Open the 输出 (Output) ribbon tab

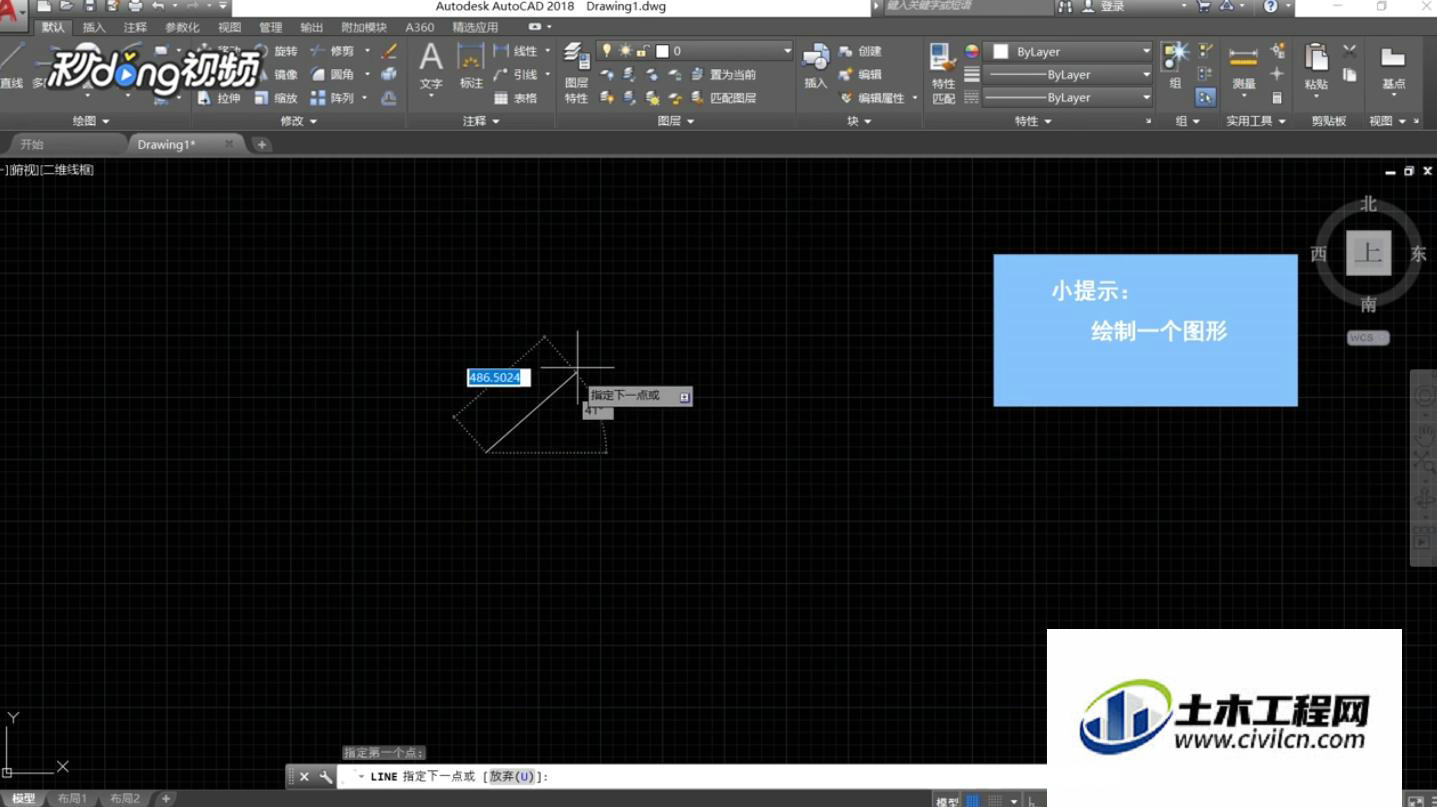311,28
